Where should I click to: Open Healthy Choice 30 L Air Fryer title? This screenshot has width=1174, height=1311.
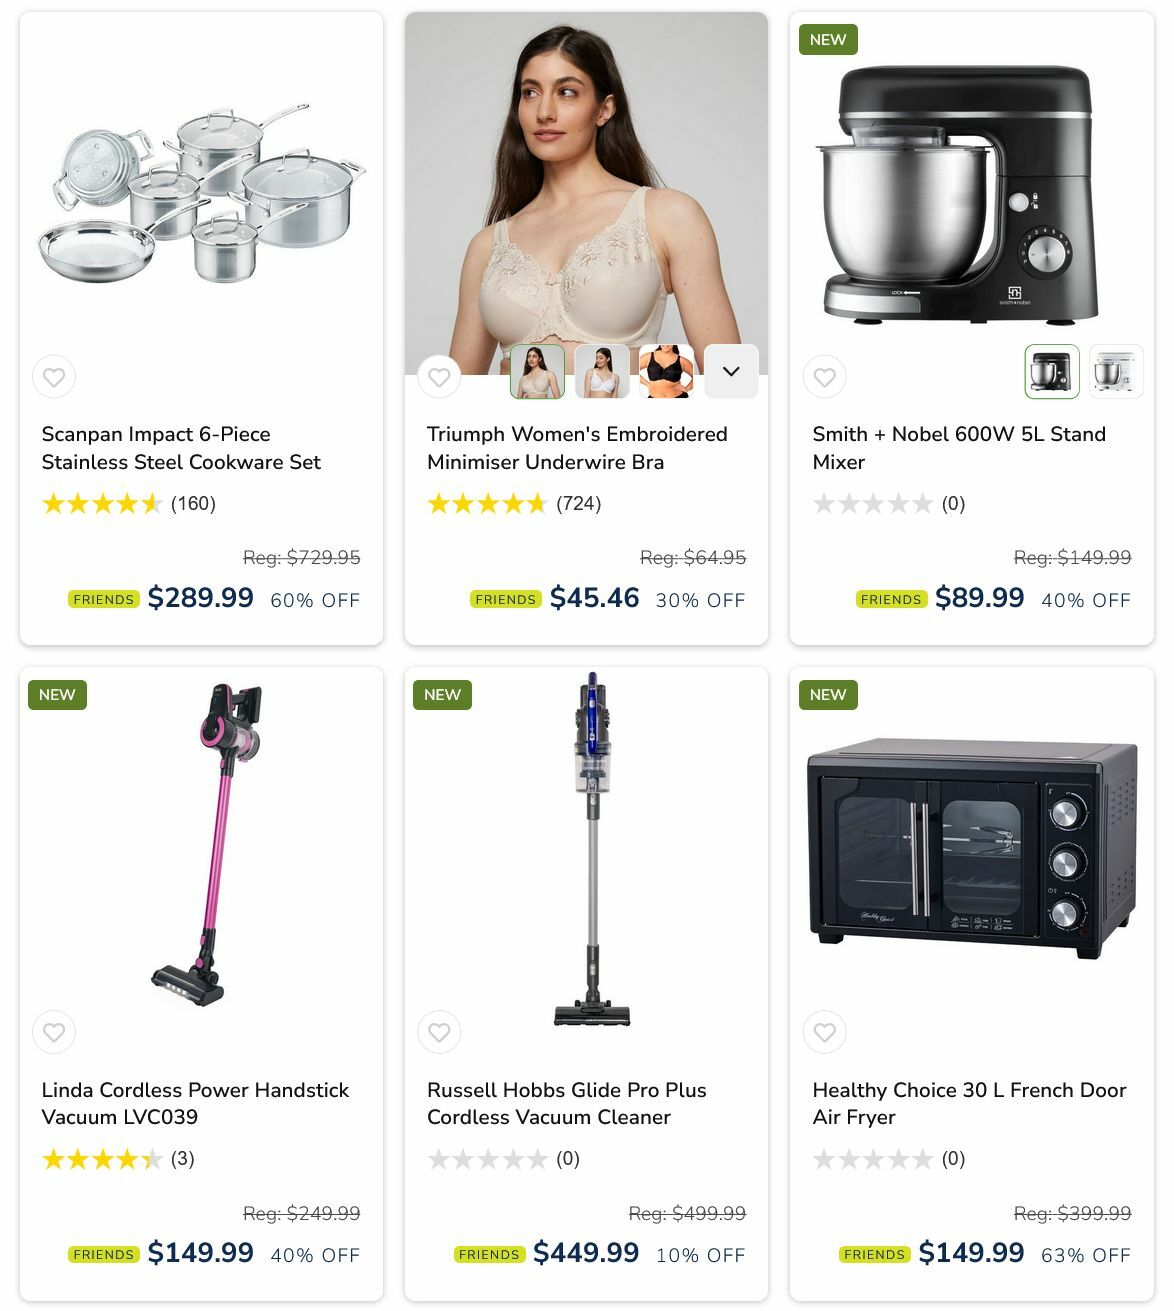(970, 1103)
